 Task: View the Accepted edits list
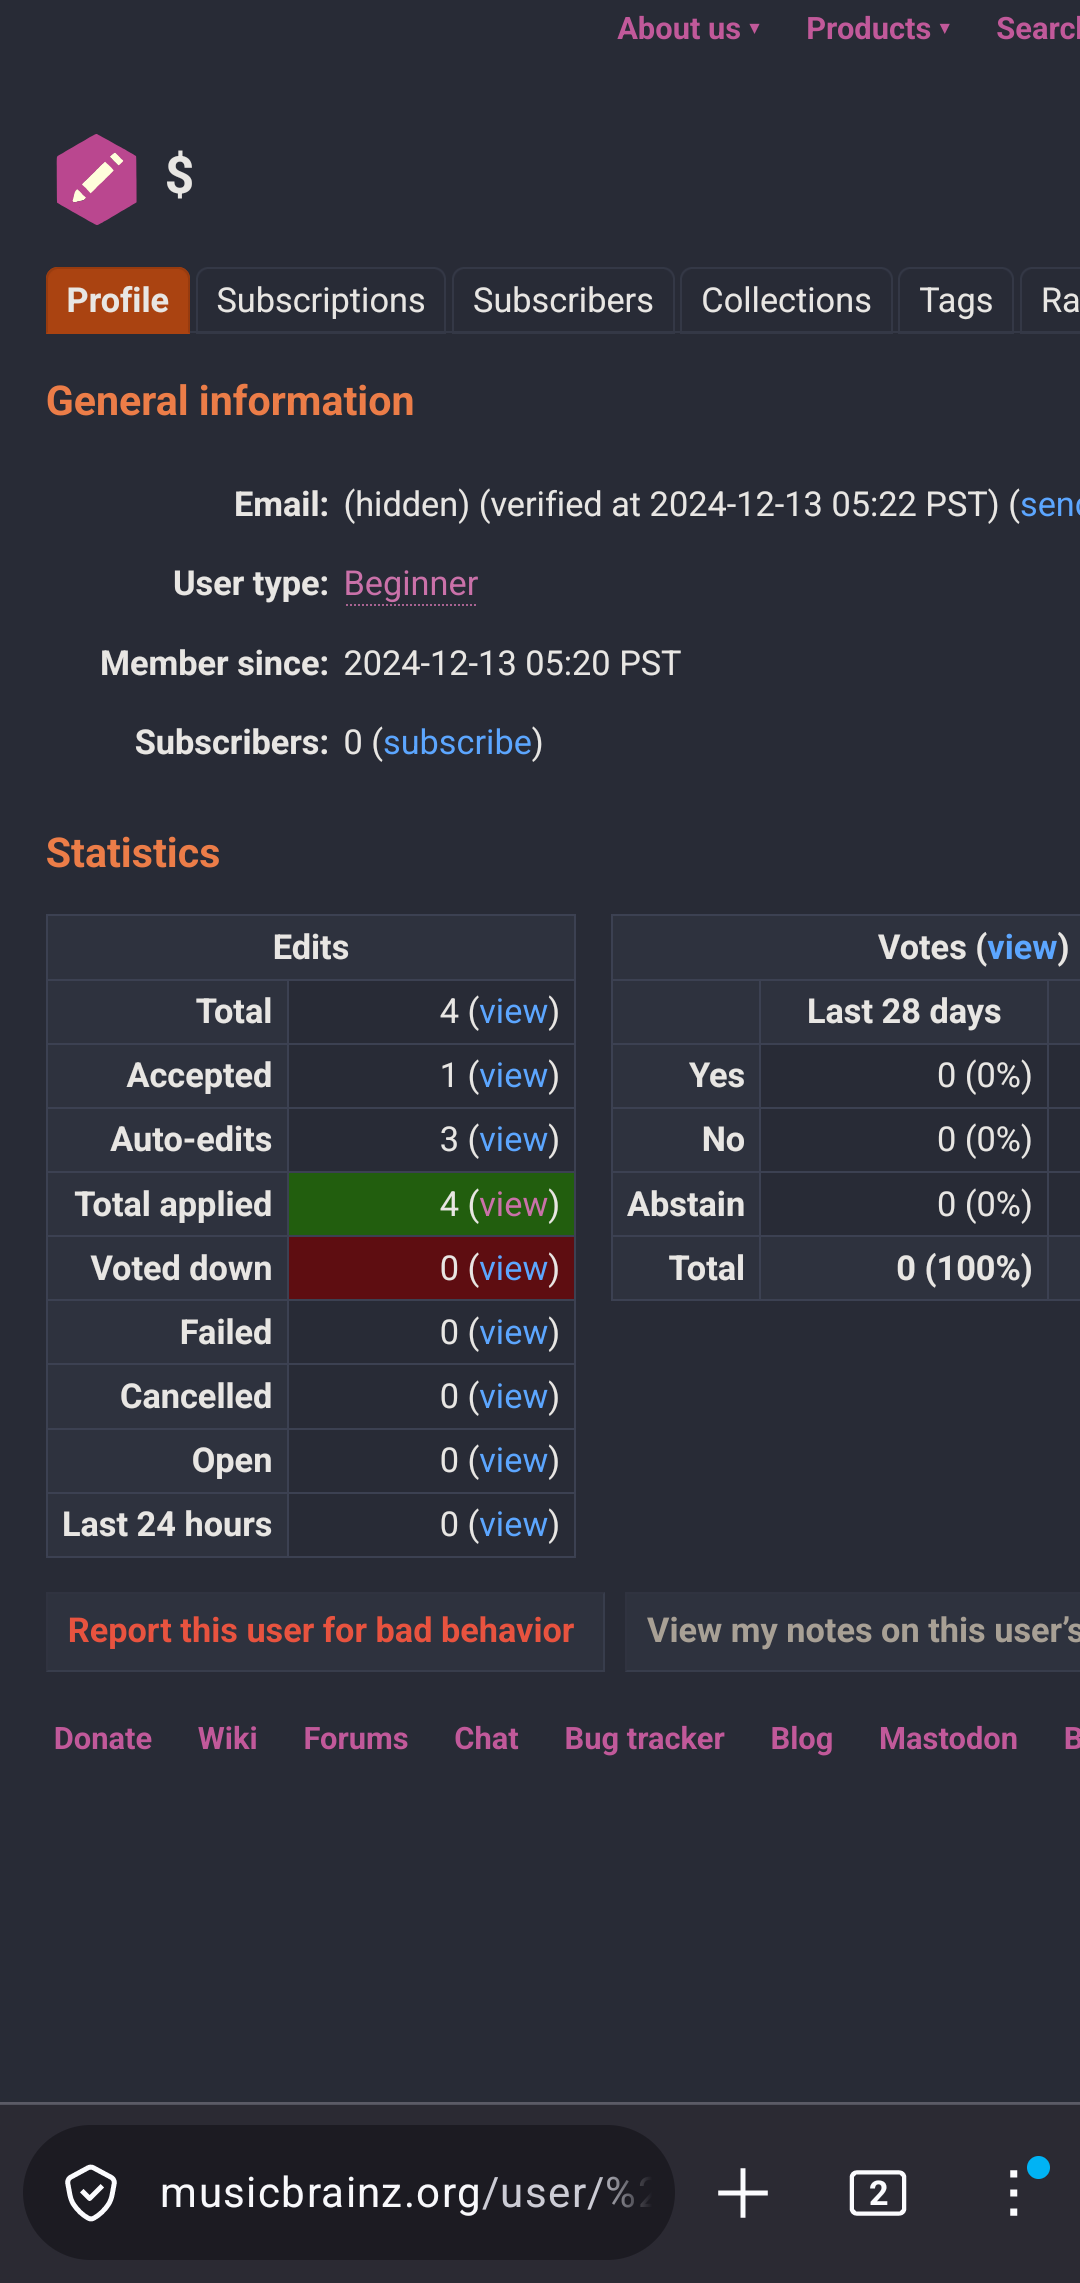click(514, 1076)
